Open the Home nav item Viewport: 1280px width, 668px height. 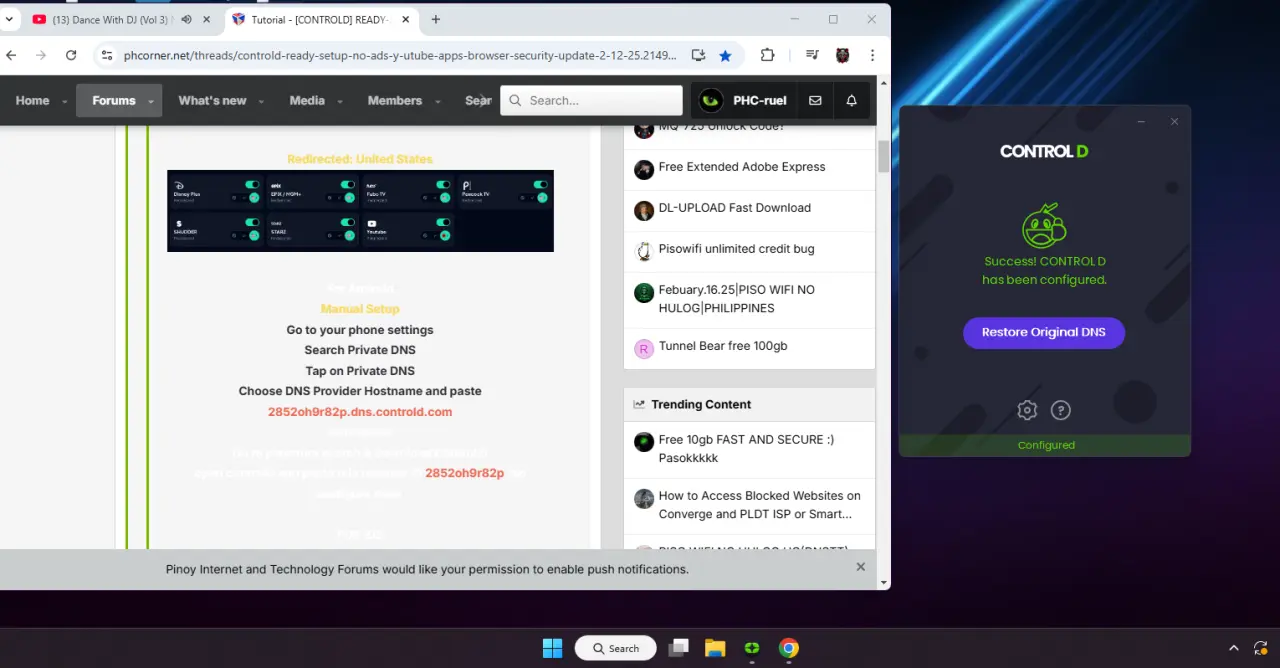click(32, 100)
